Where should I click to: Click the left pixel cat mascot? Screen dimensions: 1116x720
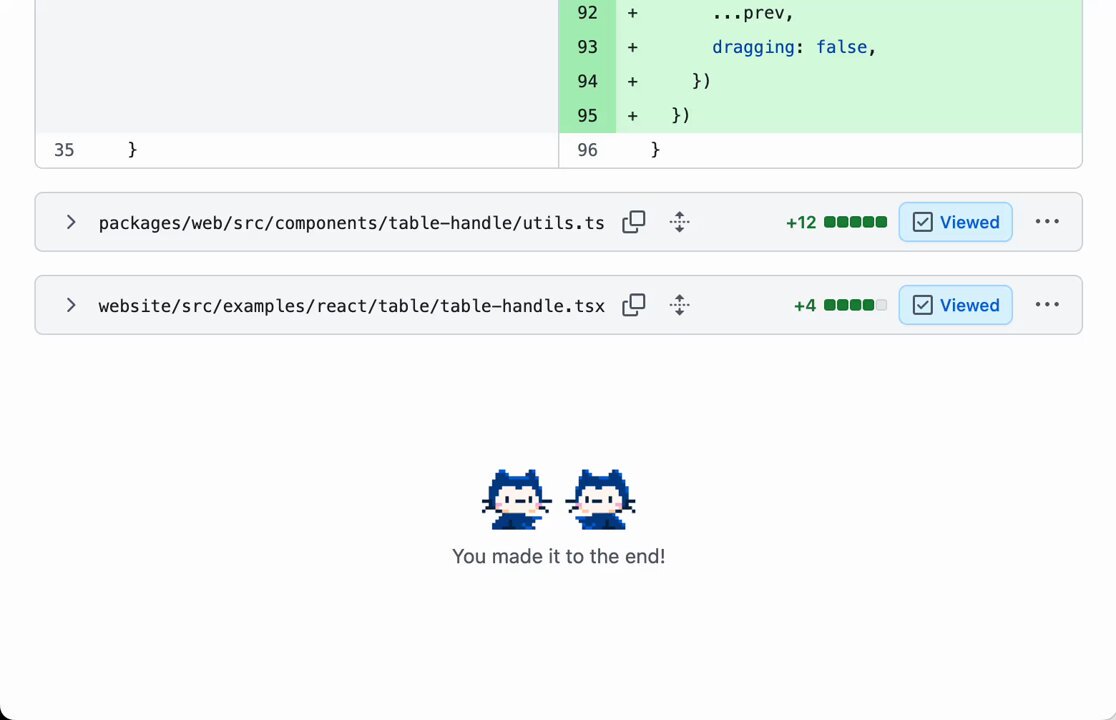click(516, 499)
